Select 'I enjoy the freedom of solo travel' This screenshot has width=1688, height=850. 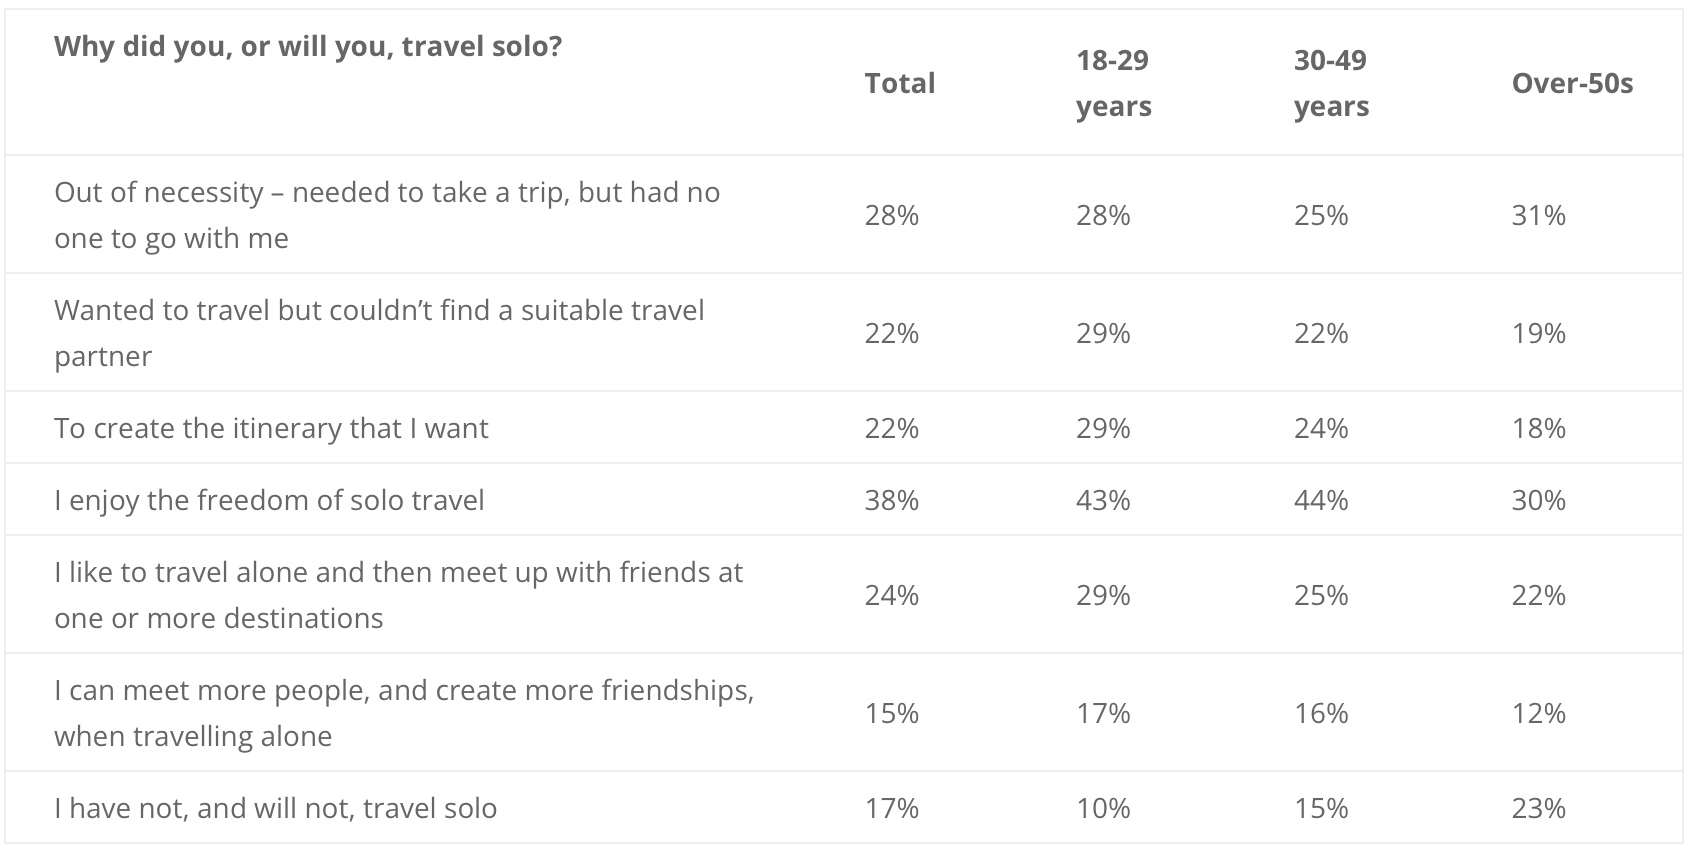tap(269, 500)
